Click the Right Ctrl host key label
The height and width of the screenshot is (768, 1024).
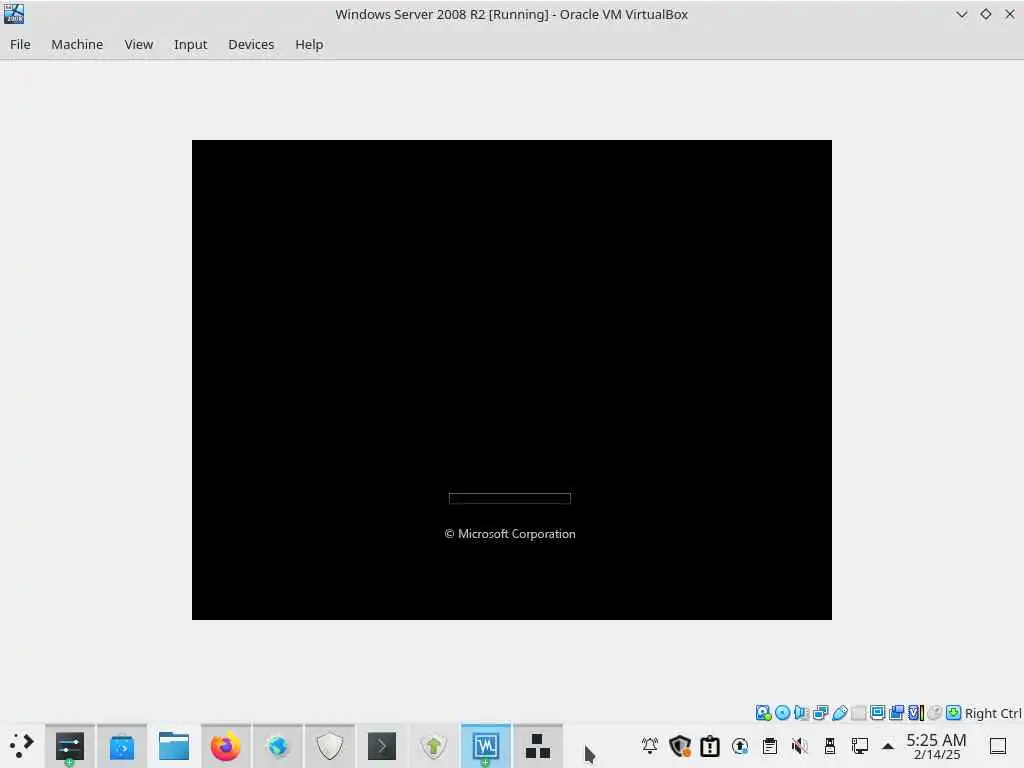pyautogui.click(x=993, y=713)
